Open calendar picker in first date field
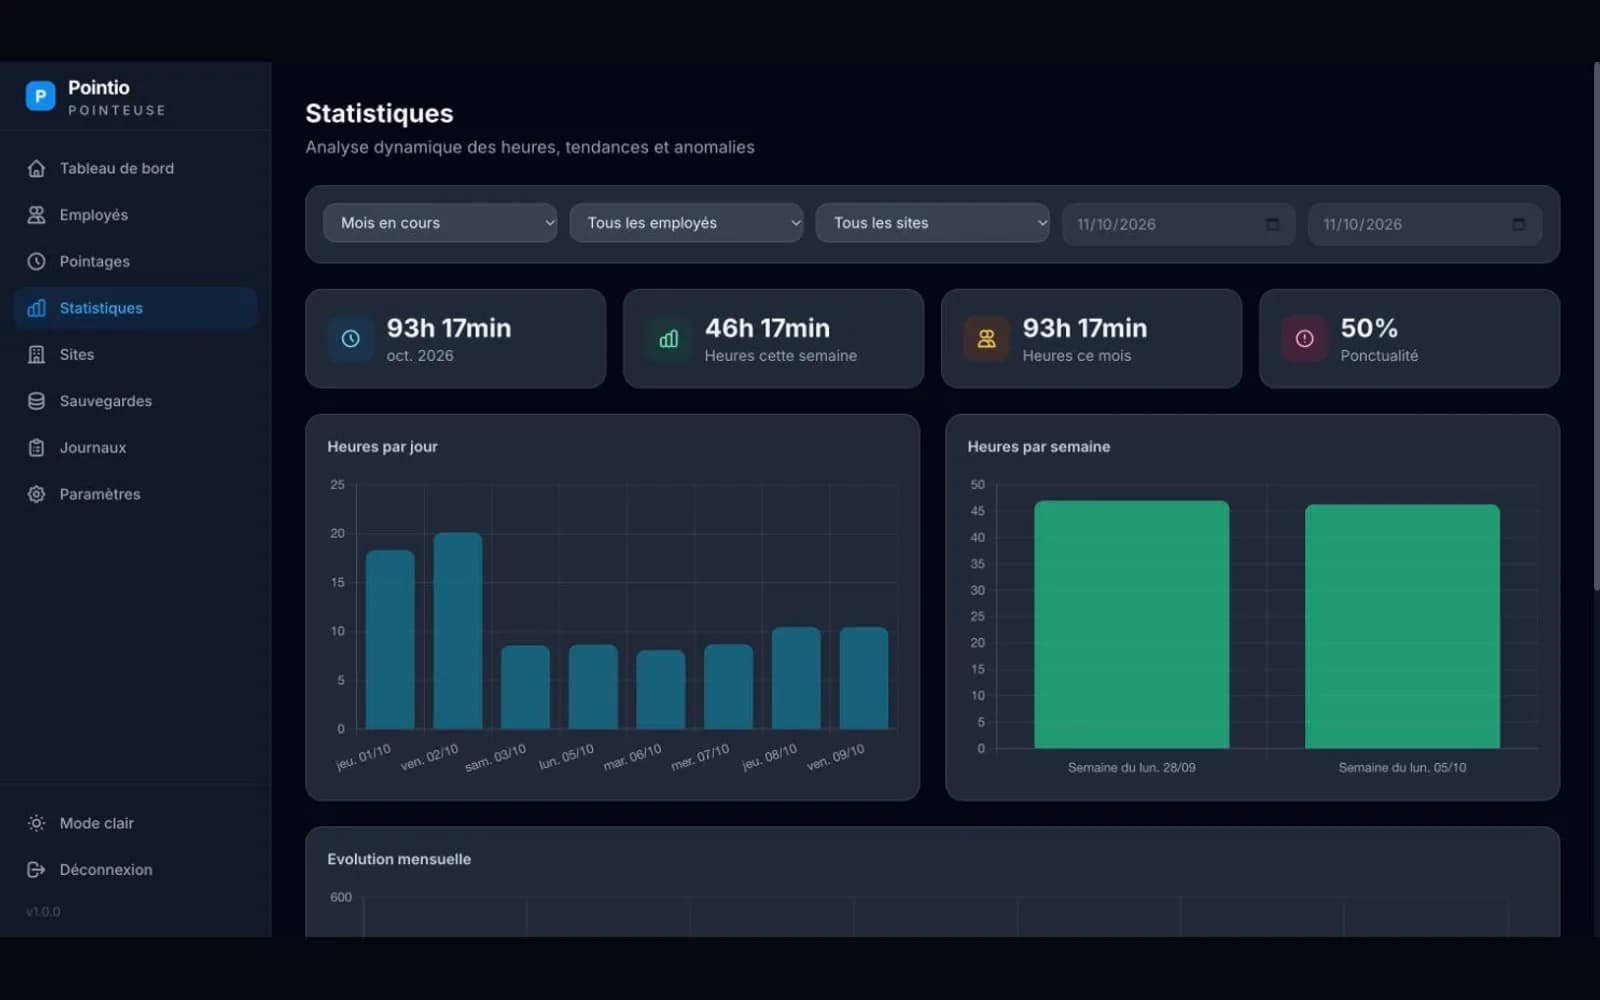 coord(1272,224)
